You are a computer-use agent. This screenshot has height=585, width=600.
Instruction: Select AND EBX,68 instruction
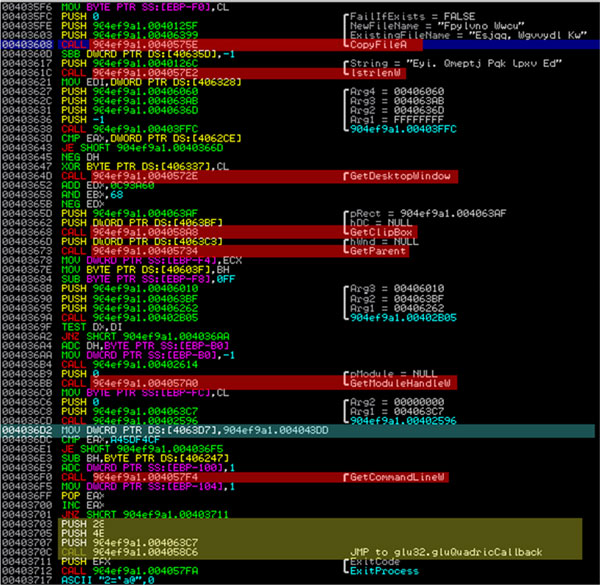[x=92, y=195]
